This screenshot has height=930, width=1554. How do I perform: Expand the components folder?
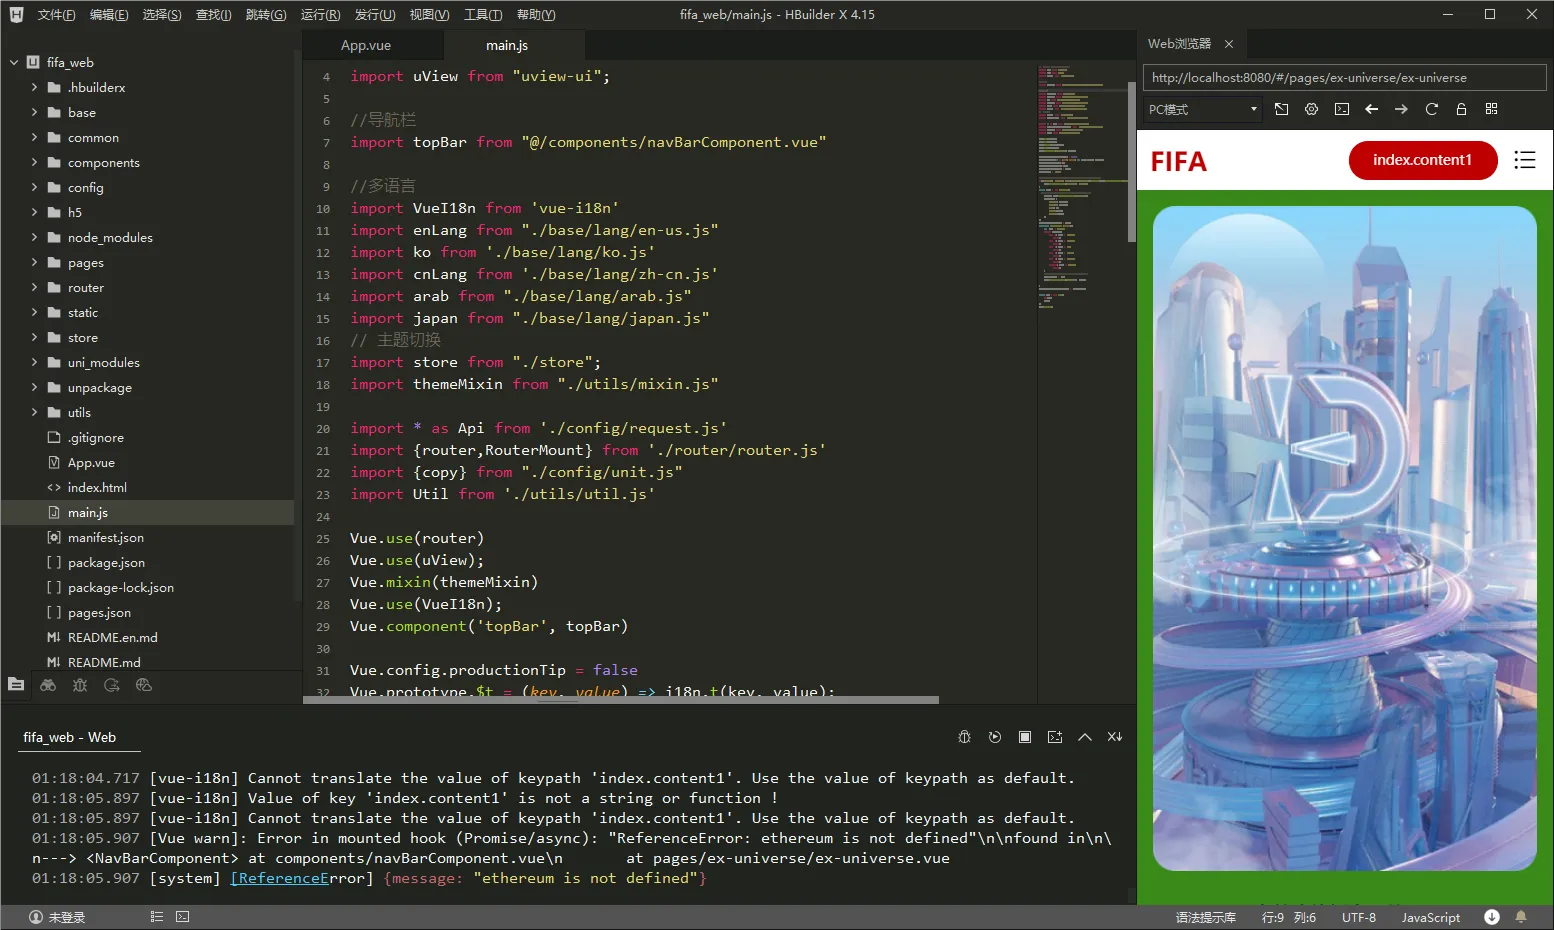[103, 162]
